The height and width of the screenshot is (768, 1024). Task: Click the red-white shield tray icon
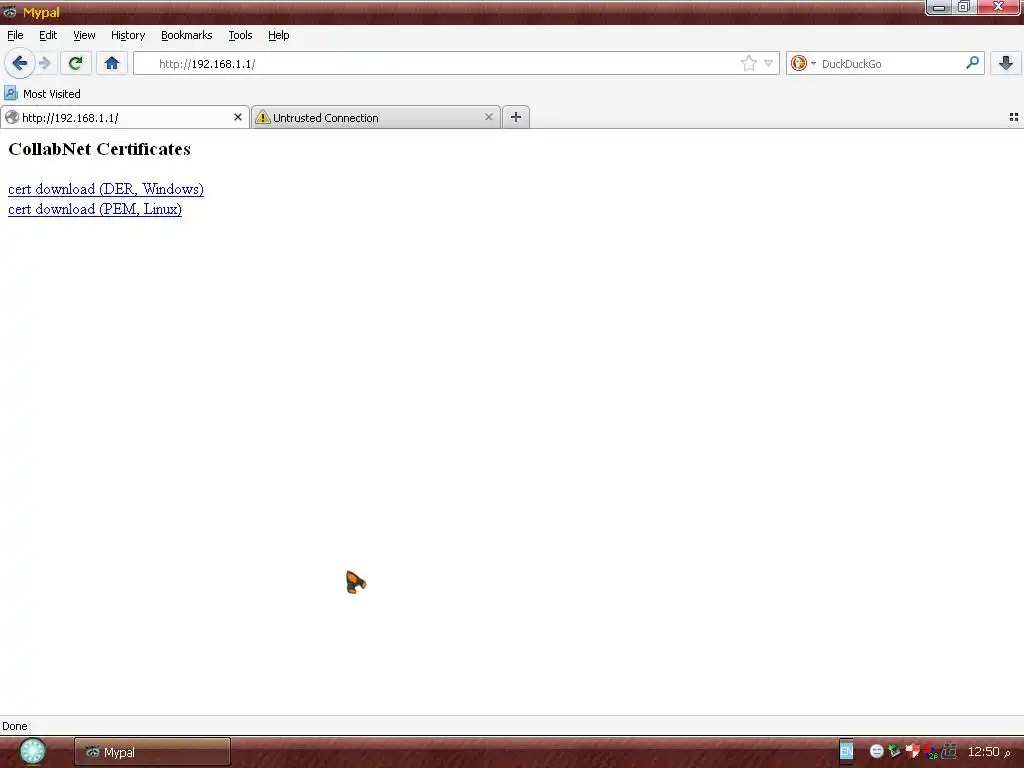[x=912, y=752]
